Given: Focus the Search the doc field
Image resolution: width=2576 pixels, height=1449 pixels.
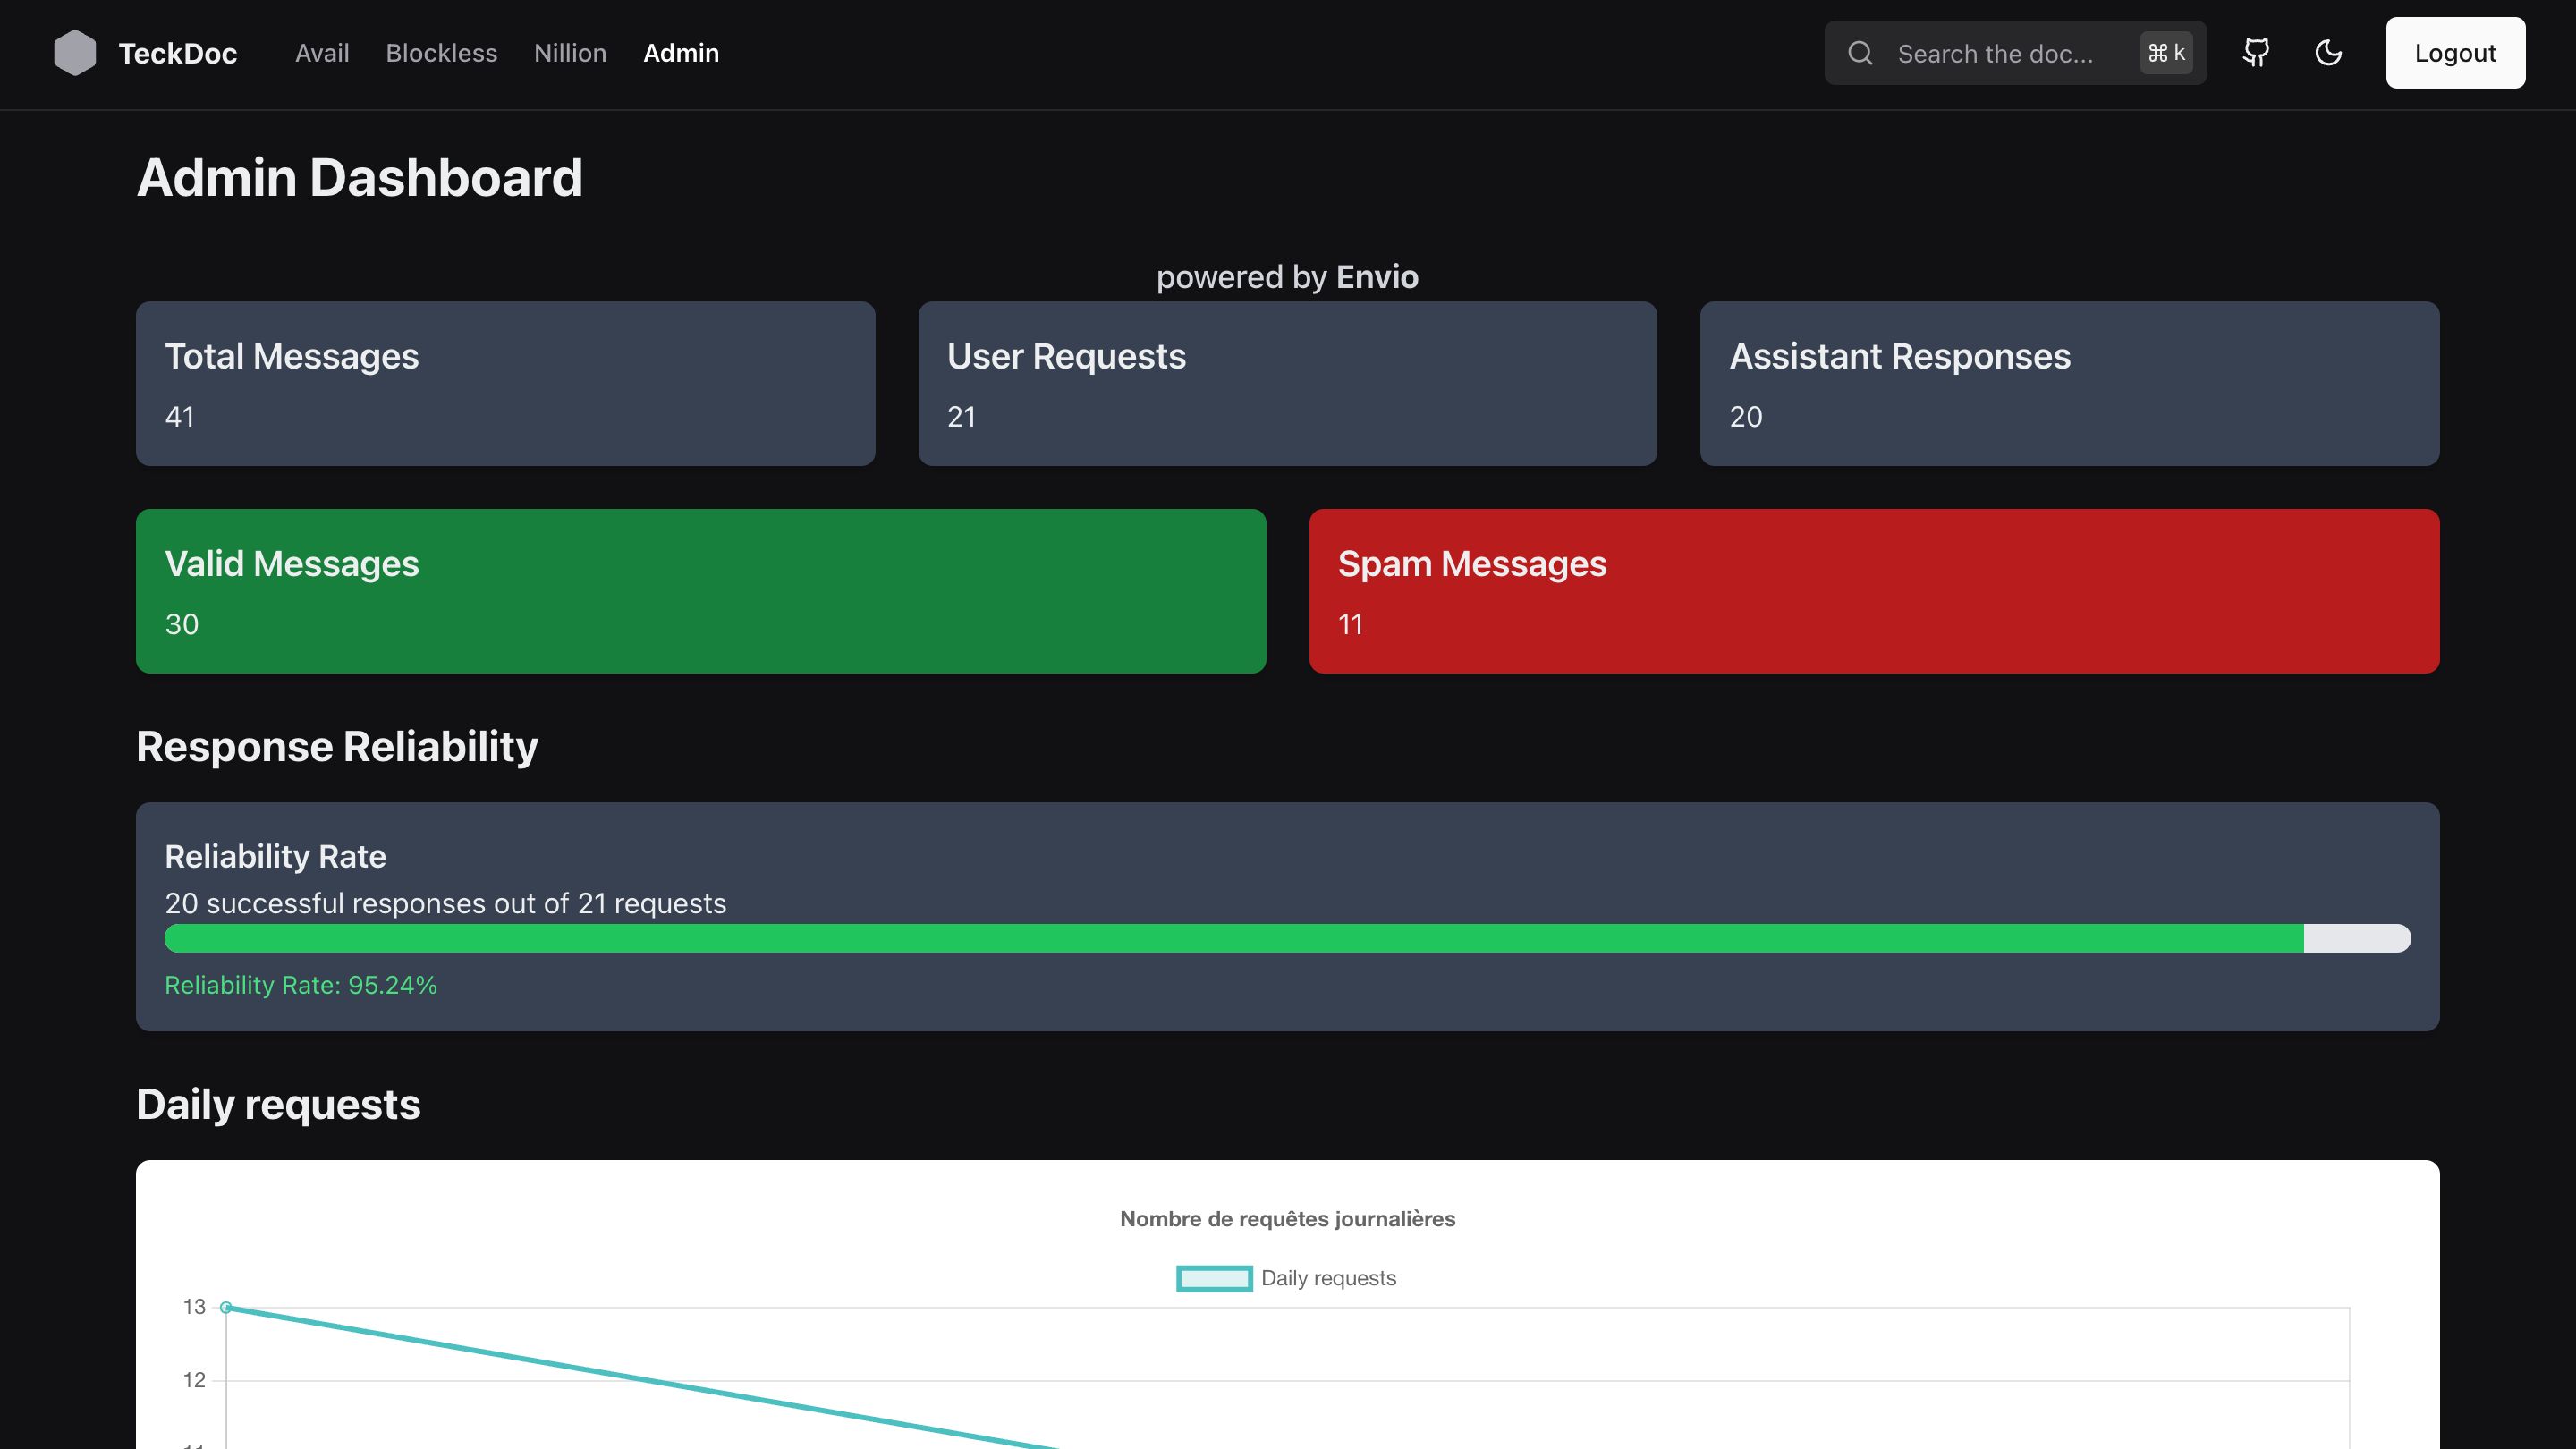Looking at the screenshot, I should click(2015, 53).
